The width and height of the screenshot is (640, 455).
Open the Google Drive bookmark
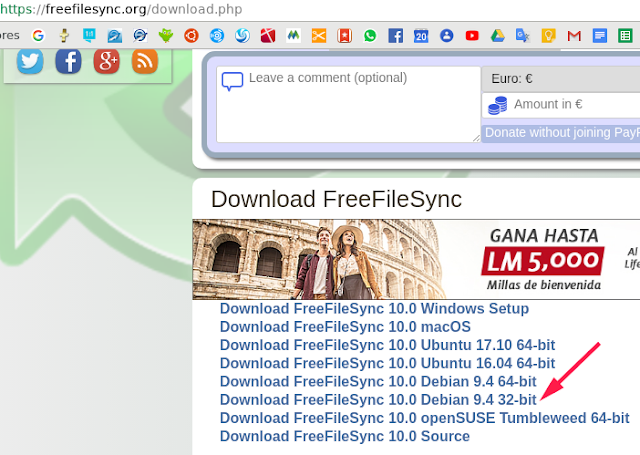click(498, 36)
